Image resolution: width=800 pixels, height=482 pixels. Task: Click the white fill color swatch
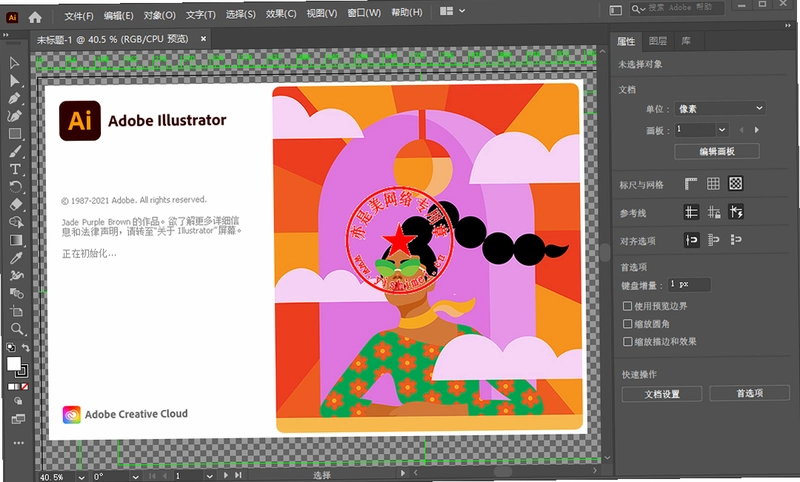(13, 364)
